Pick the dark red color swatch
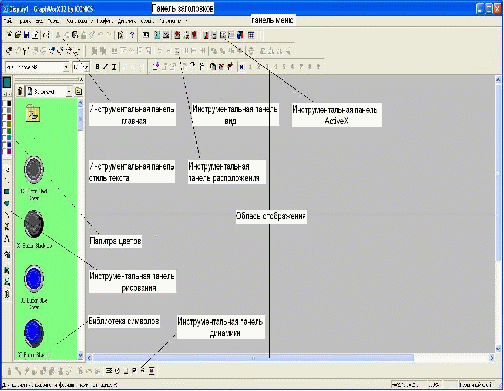504x391 pixels. point(9,117)
